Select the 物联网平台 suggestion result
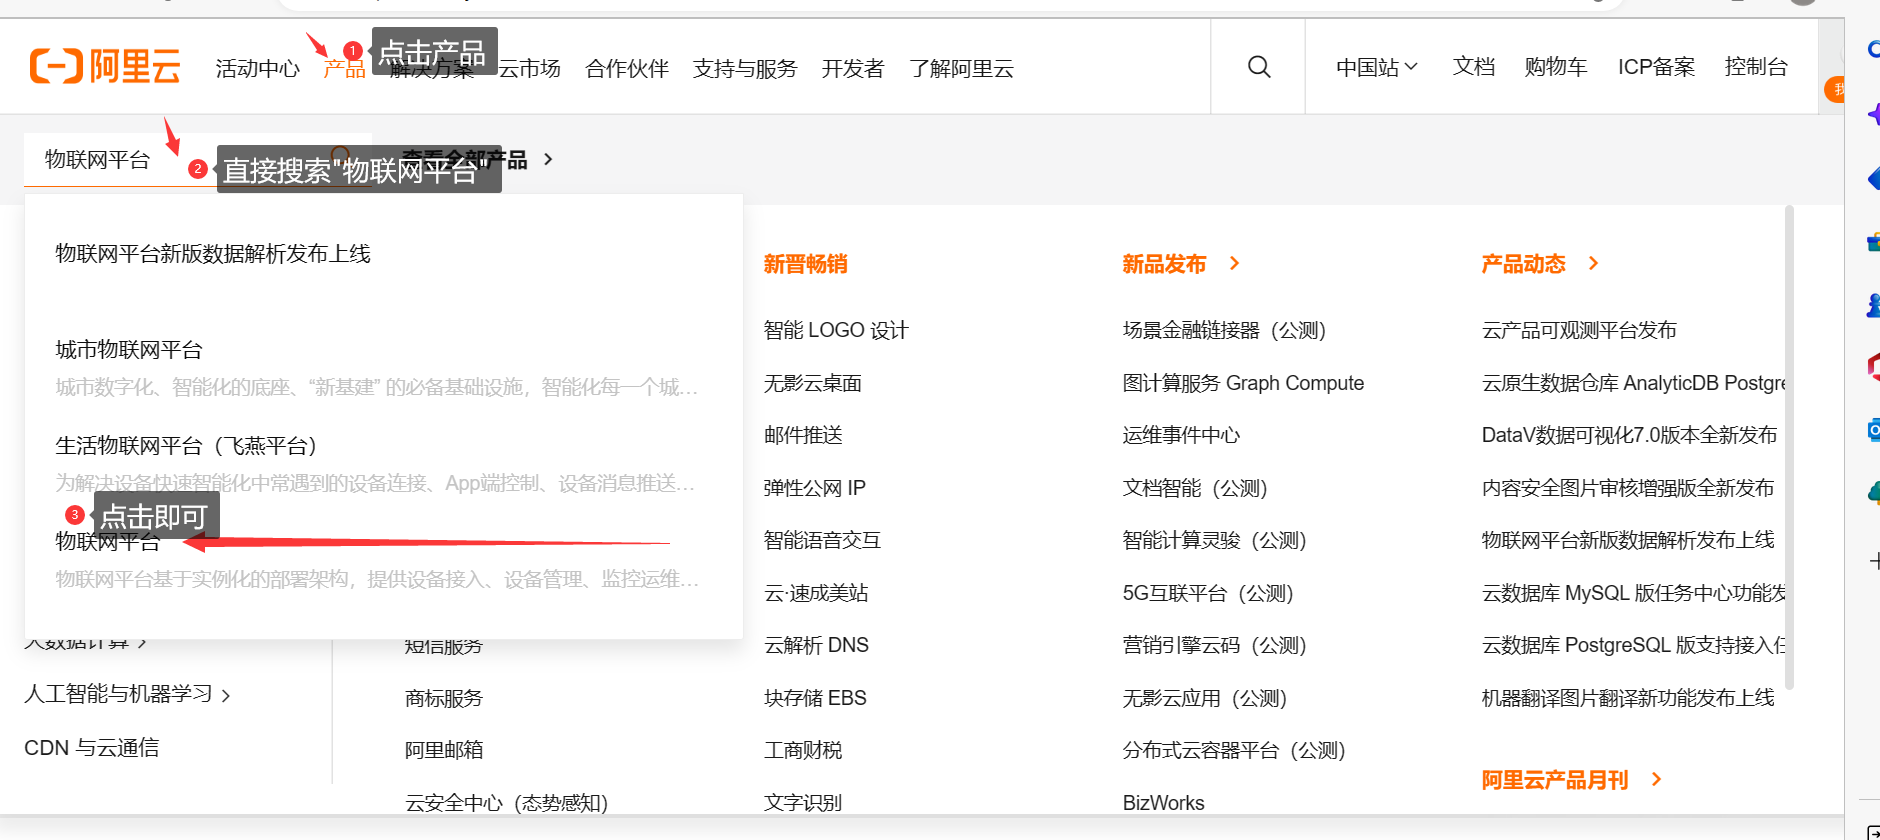The image size is (1880, 840). 108,542
